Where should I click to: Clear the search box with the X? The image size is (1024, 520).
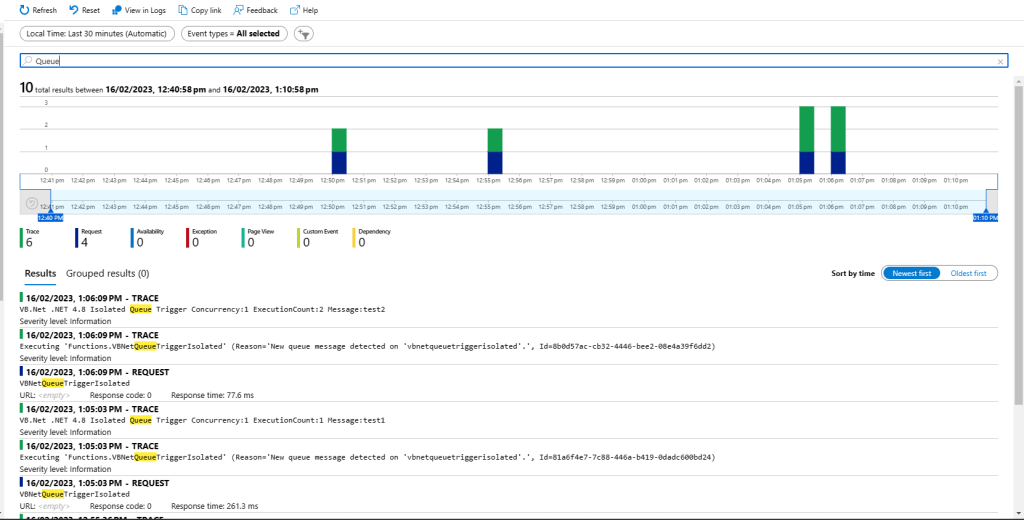[1000, 62]
